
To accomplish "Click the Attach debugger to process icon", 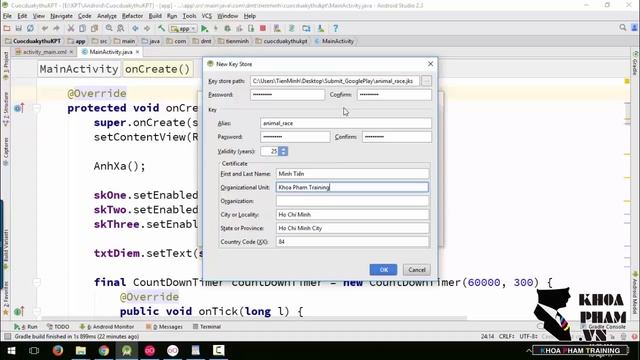I will (251, 28).
